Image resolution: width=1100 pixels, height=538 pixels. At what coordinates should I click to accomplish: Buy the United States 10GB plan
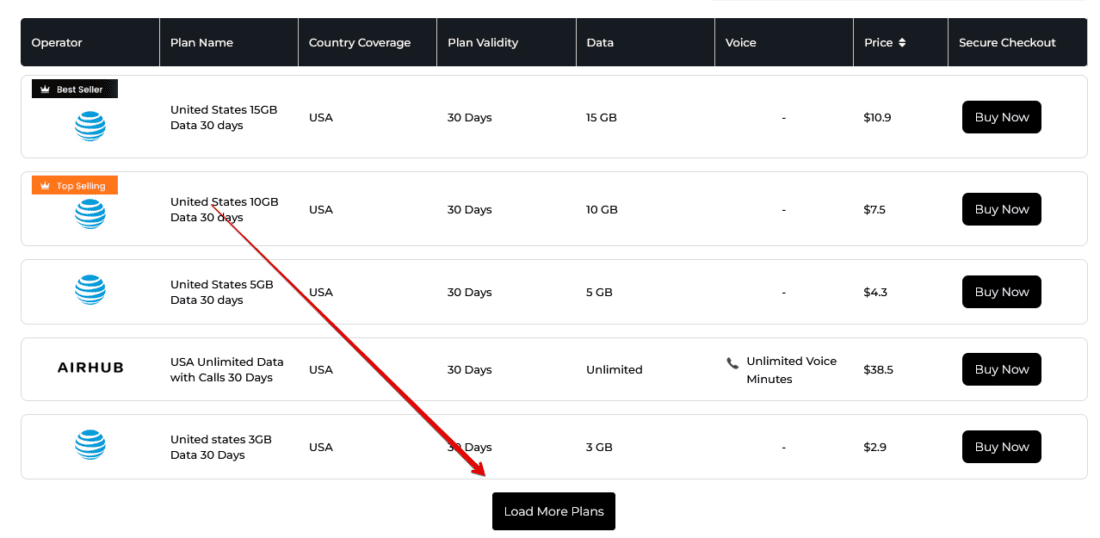(1001, 209)
